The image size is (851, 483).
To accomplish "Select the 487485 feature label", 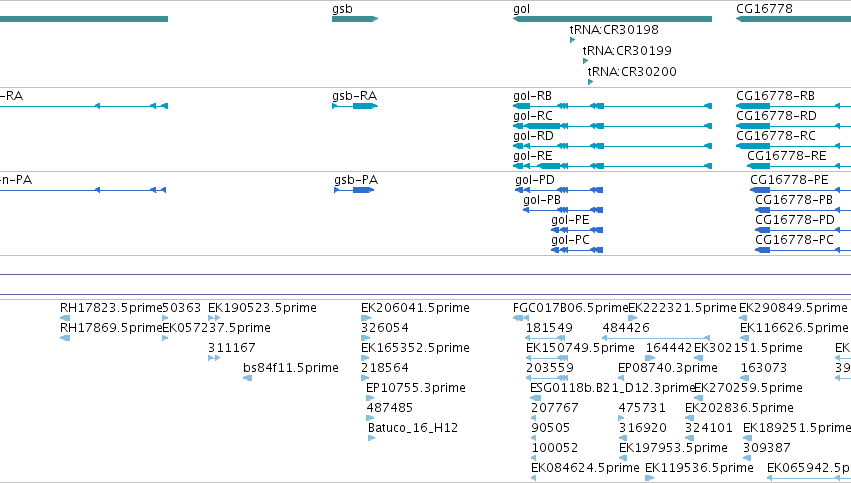I will [390, 409].
